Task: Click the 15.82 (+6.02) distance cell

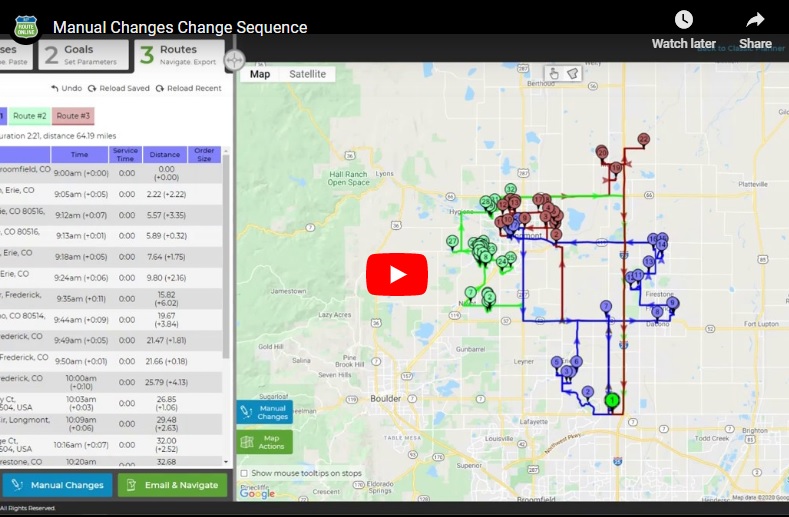Action: click(x=166, y=299)
